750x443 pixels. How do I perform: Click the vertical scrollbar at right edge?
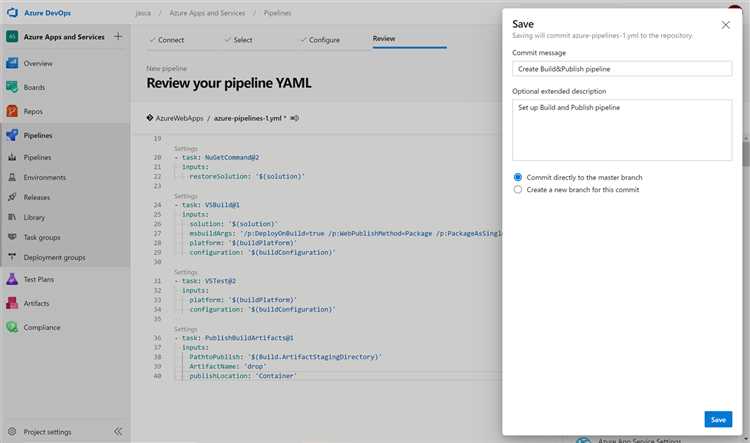pos(746,153)
